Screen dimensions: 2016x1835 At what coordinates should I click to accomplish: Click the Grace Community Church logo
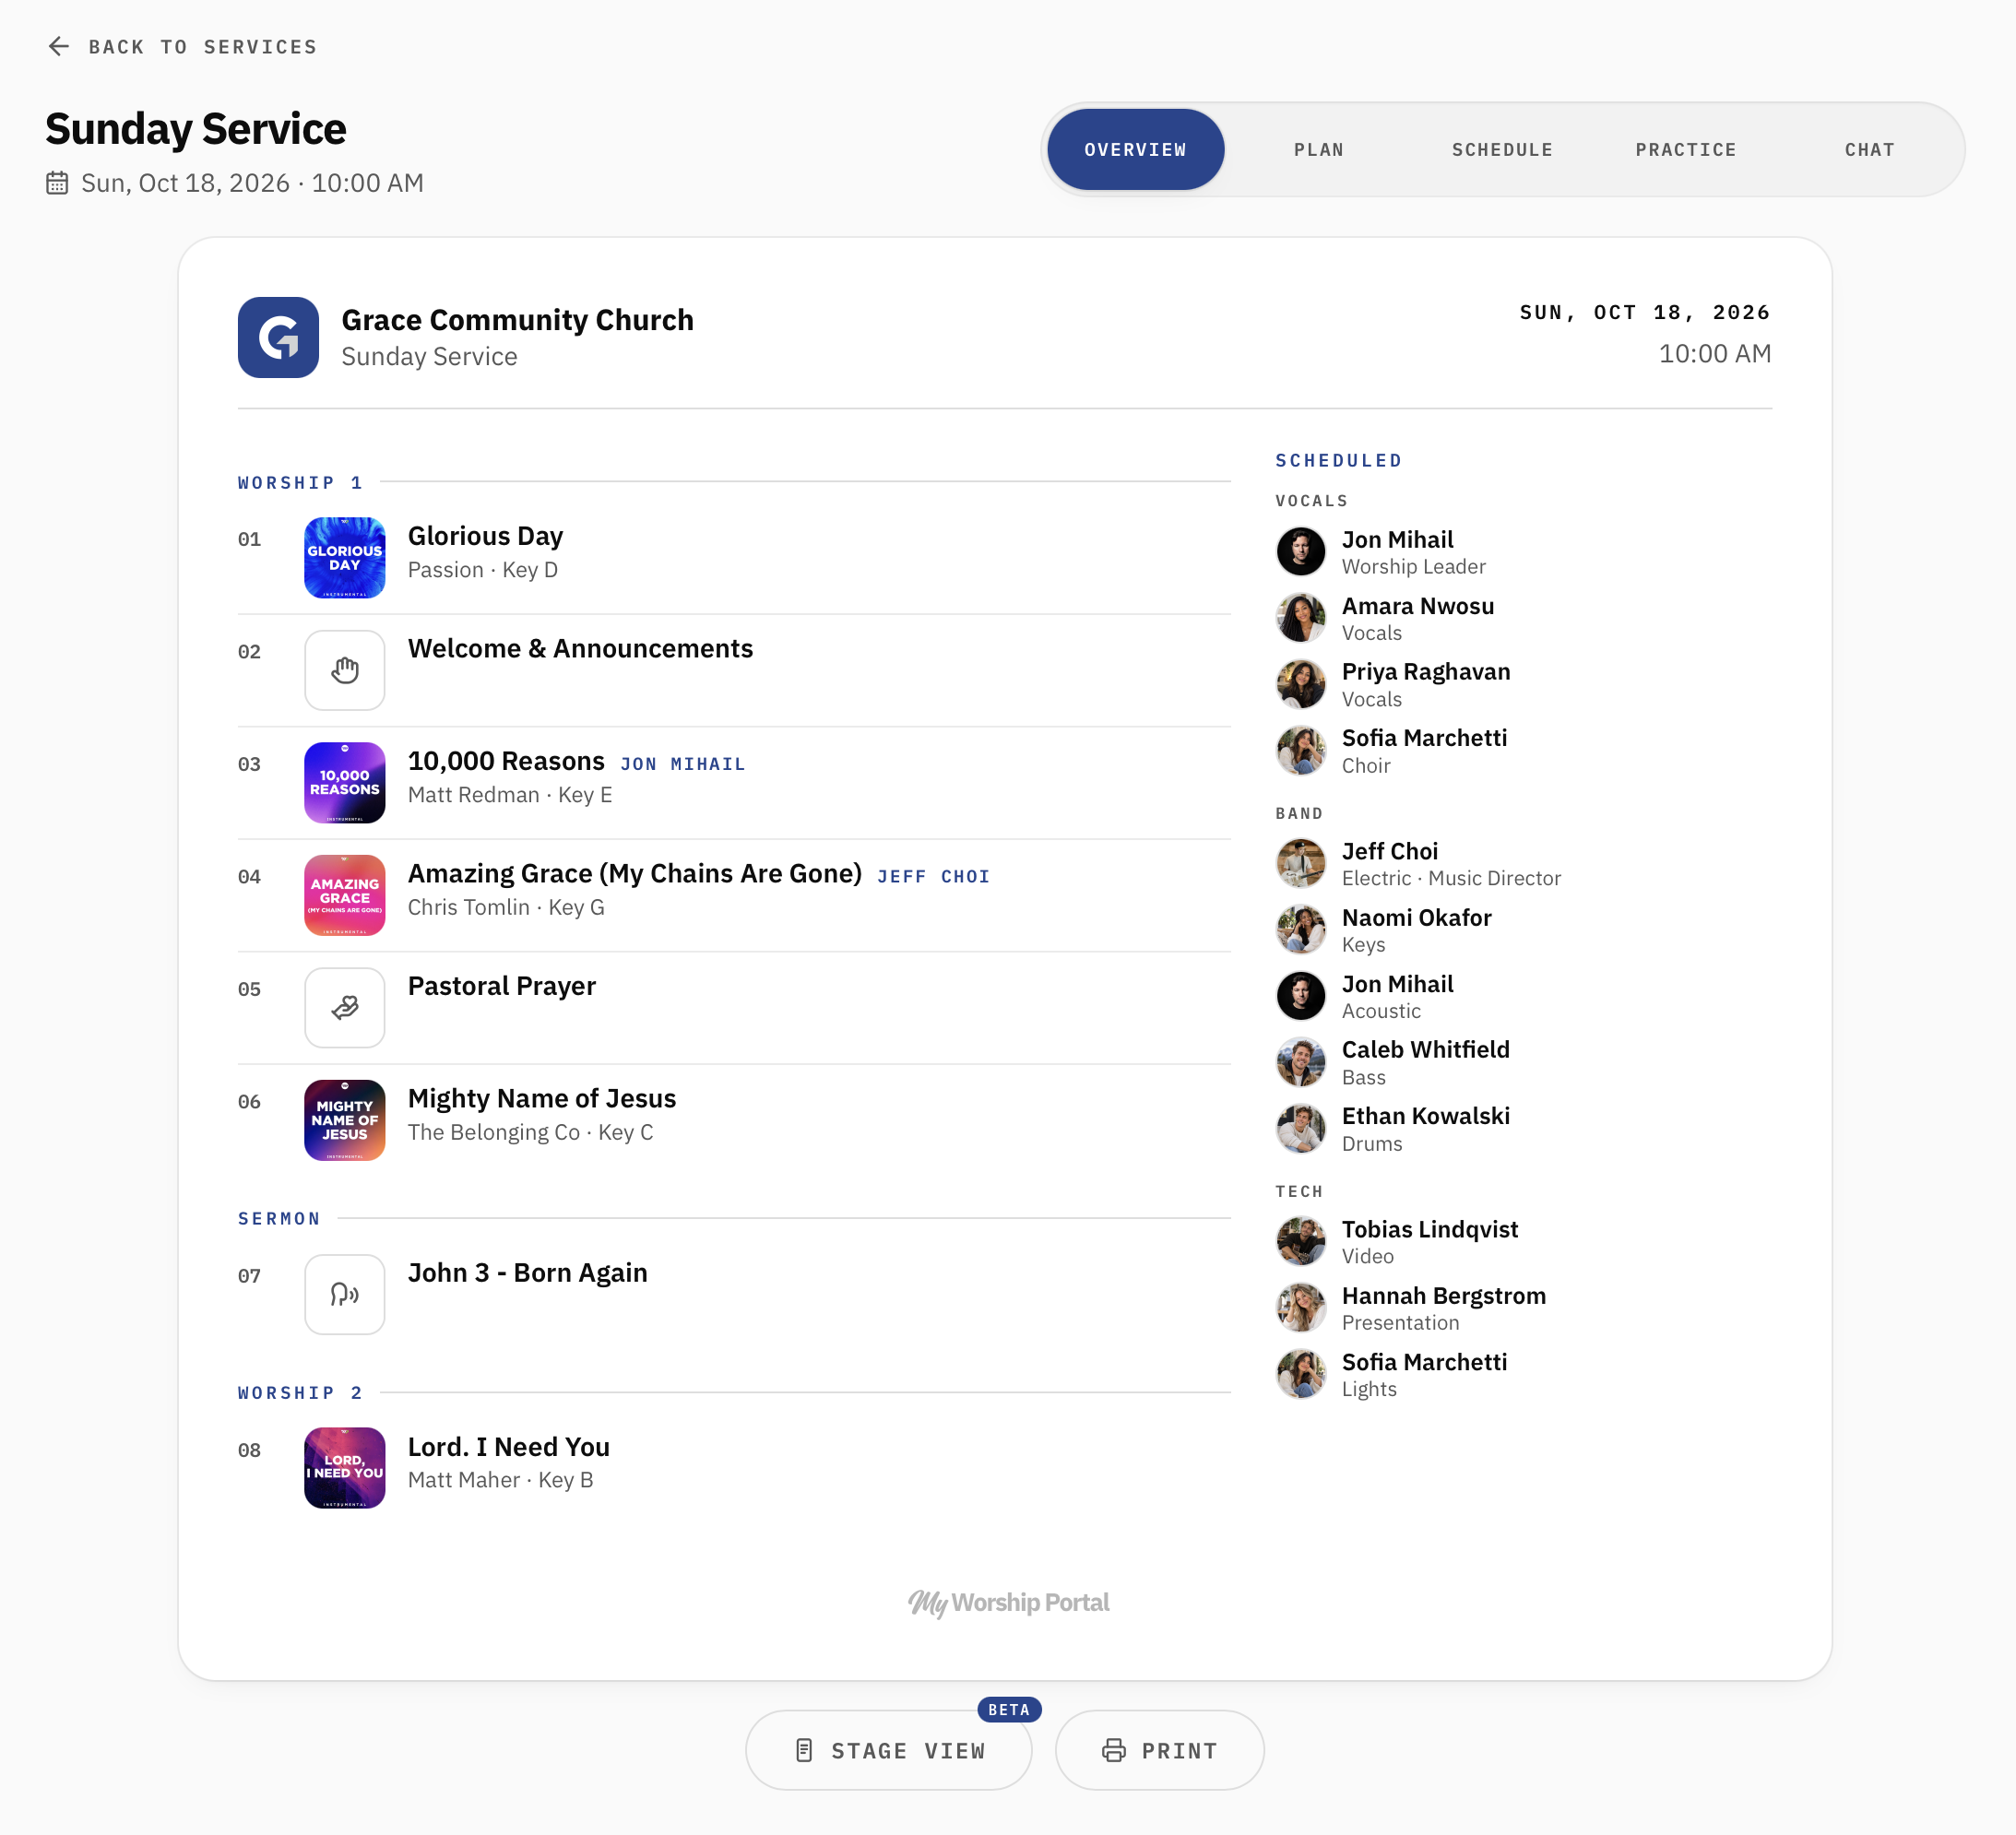[278, 337]
